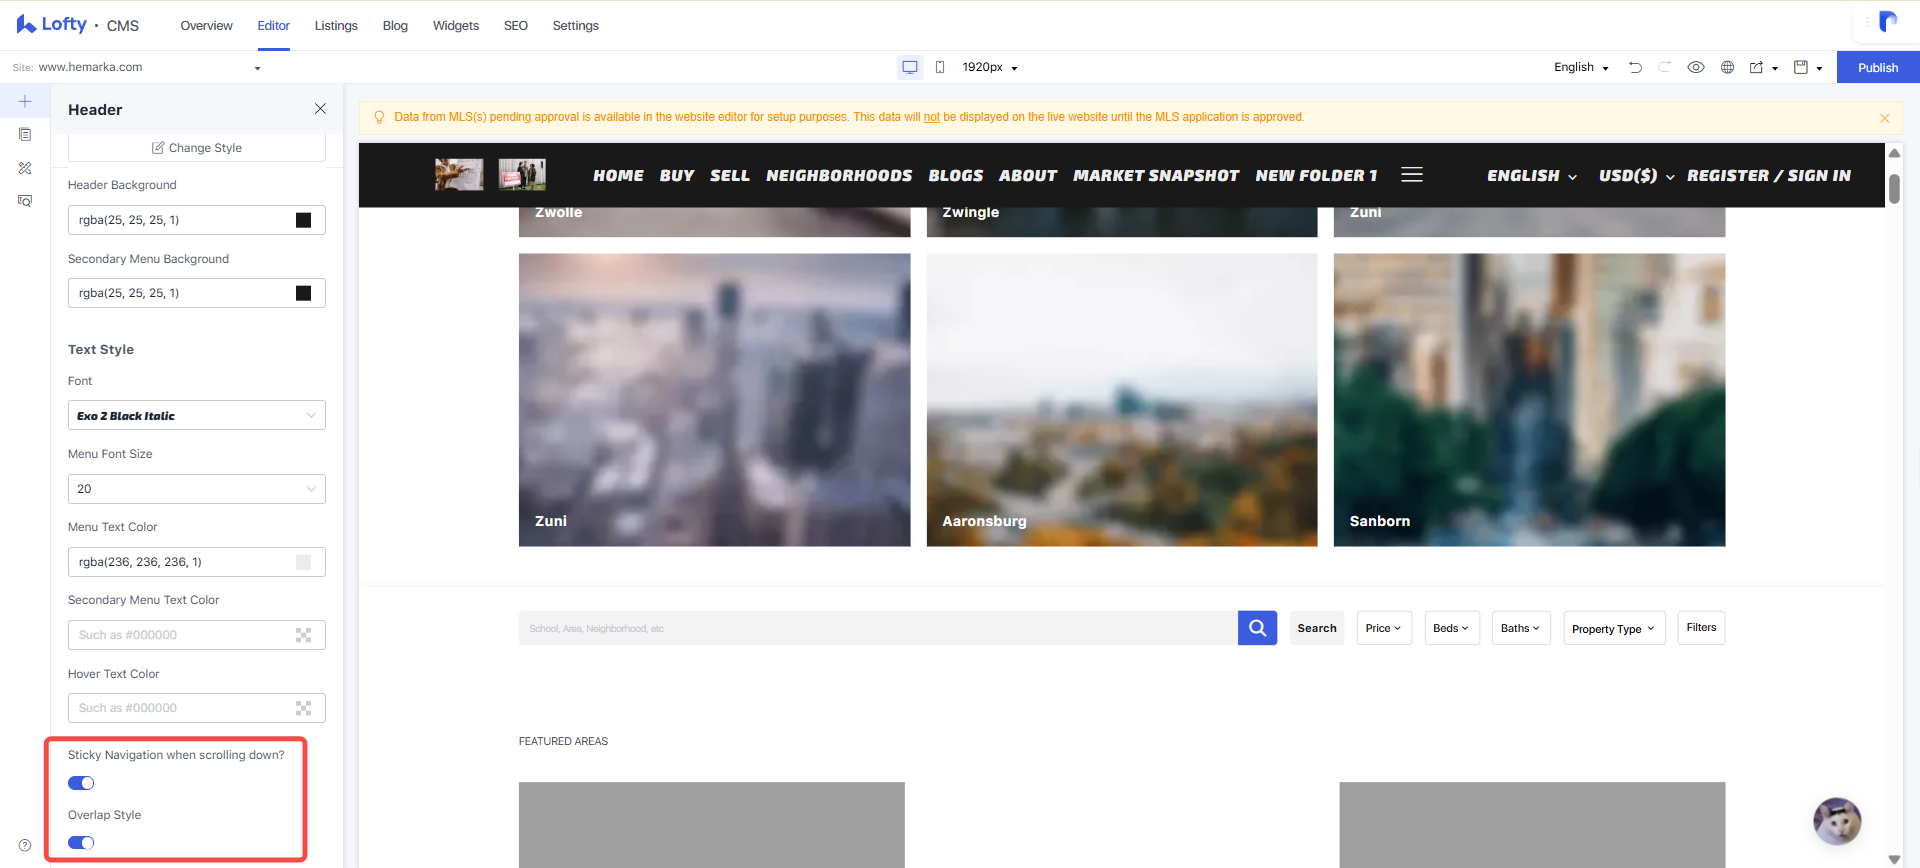Image resolution: width=1920 pixels, height=868 pixels.
Task: Click the globe icon in the toolbar
Action: (x=1727, y=67)
